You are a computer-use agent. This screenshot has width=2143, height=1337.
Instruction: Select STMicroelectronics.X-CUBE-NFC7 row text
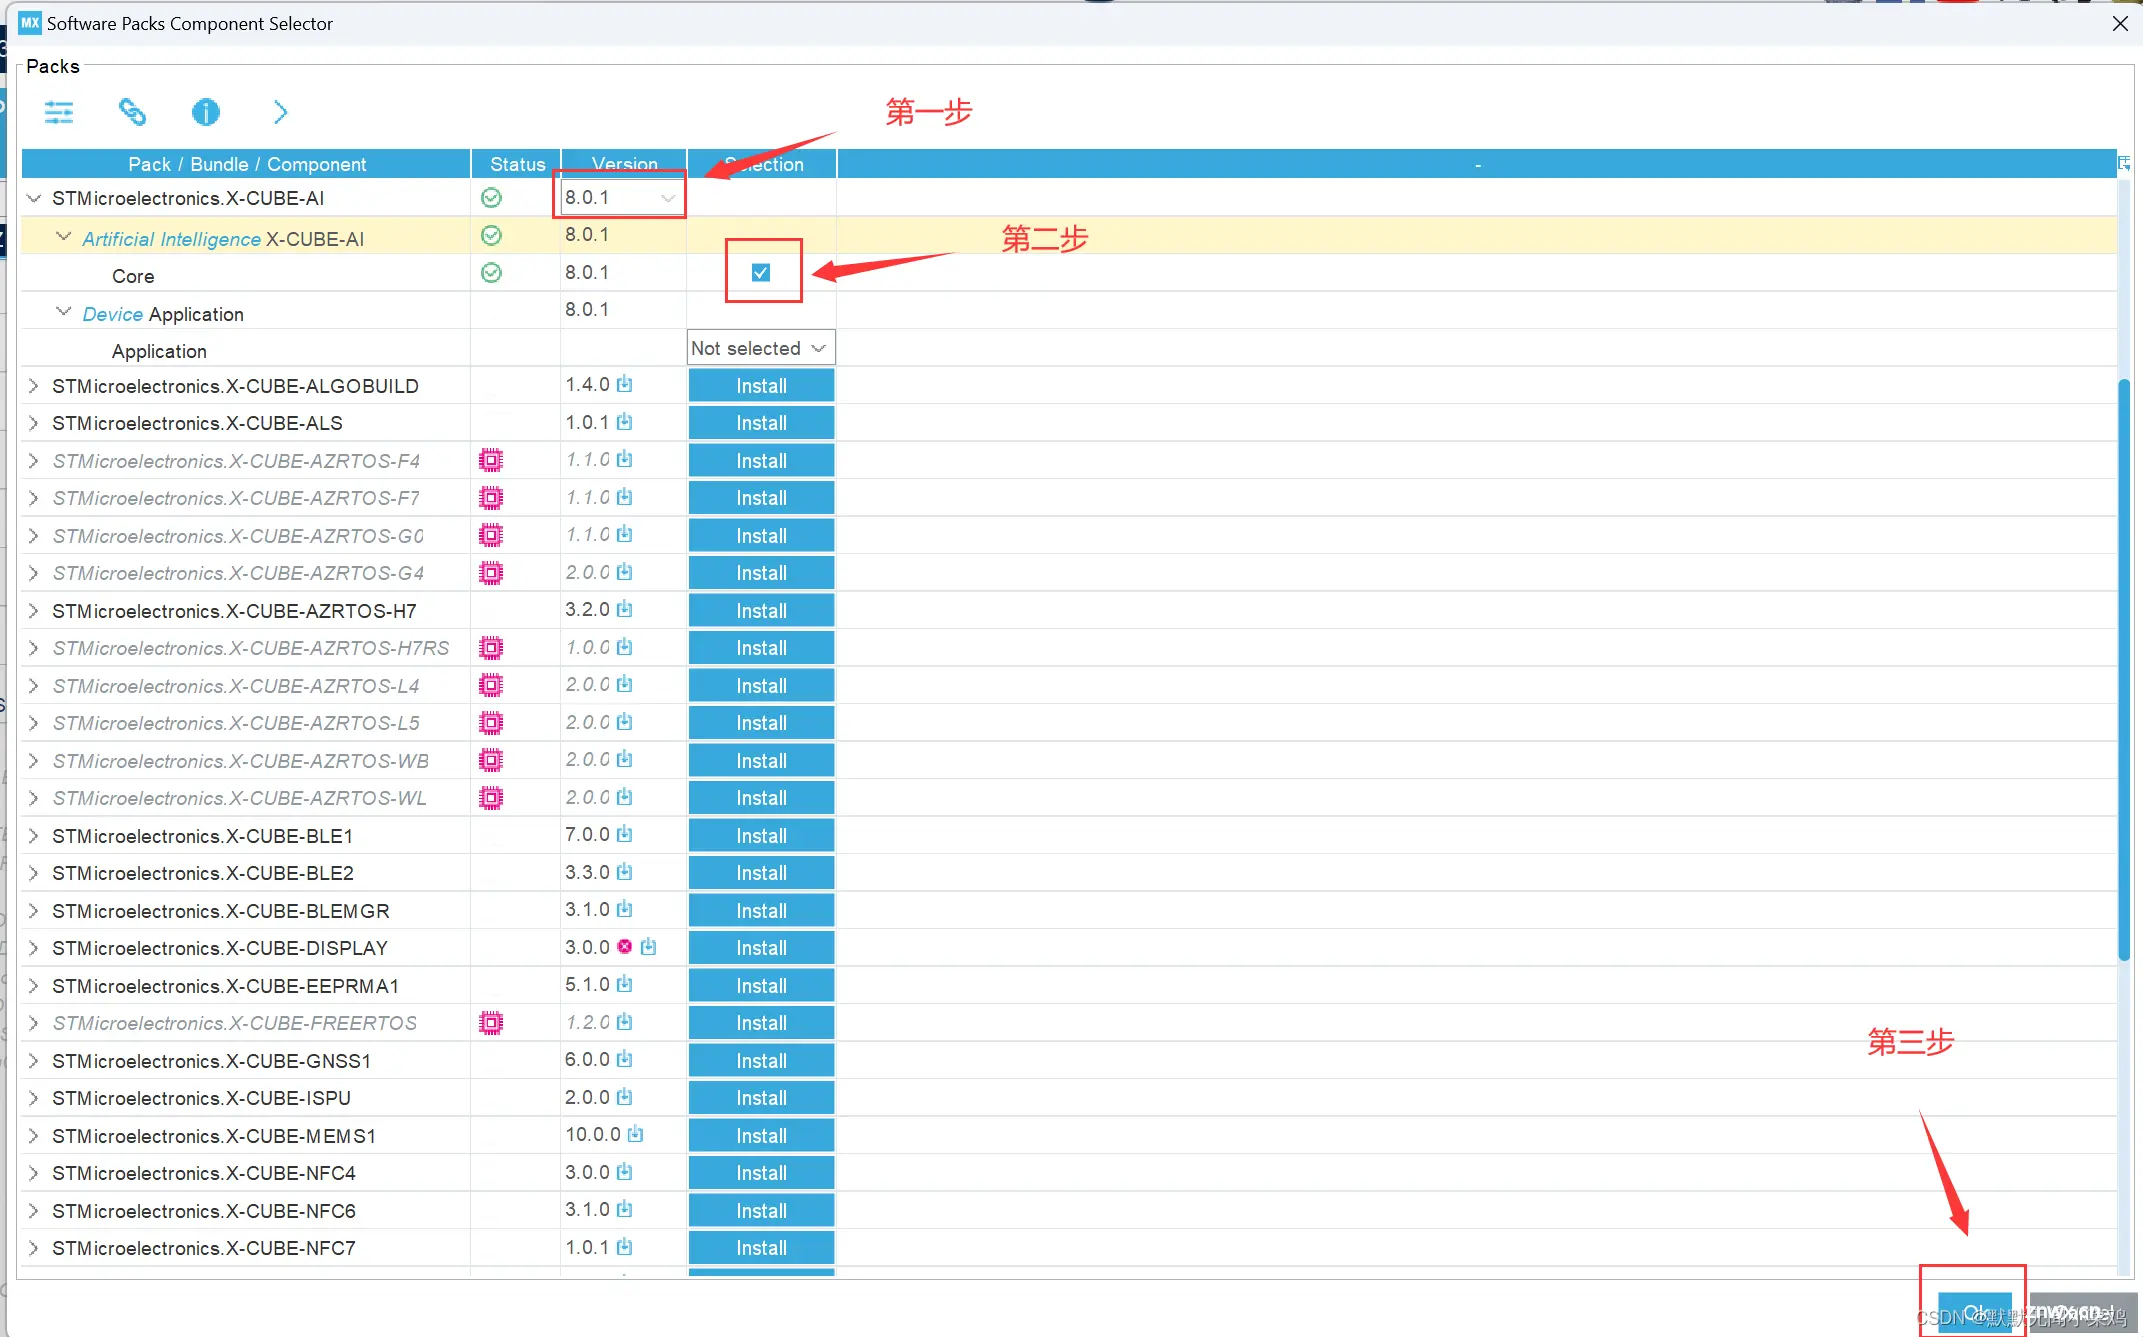[204, 1248]
